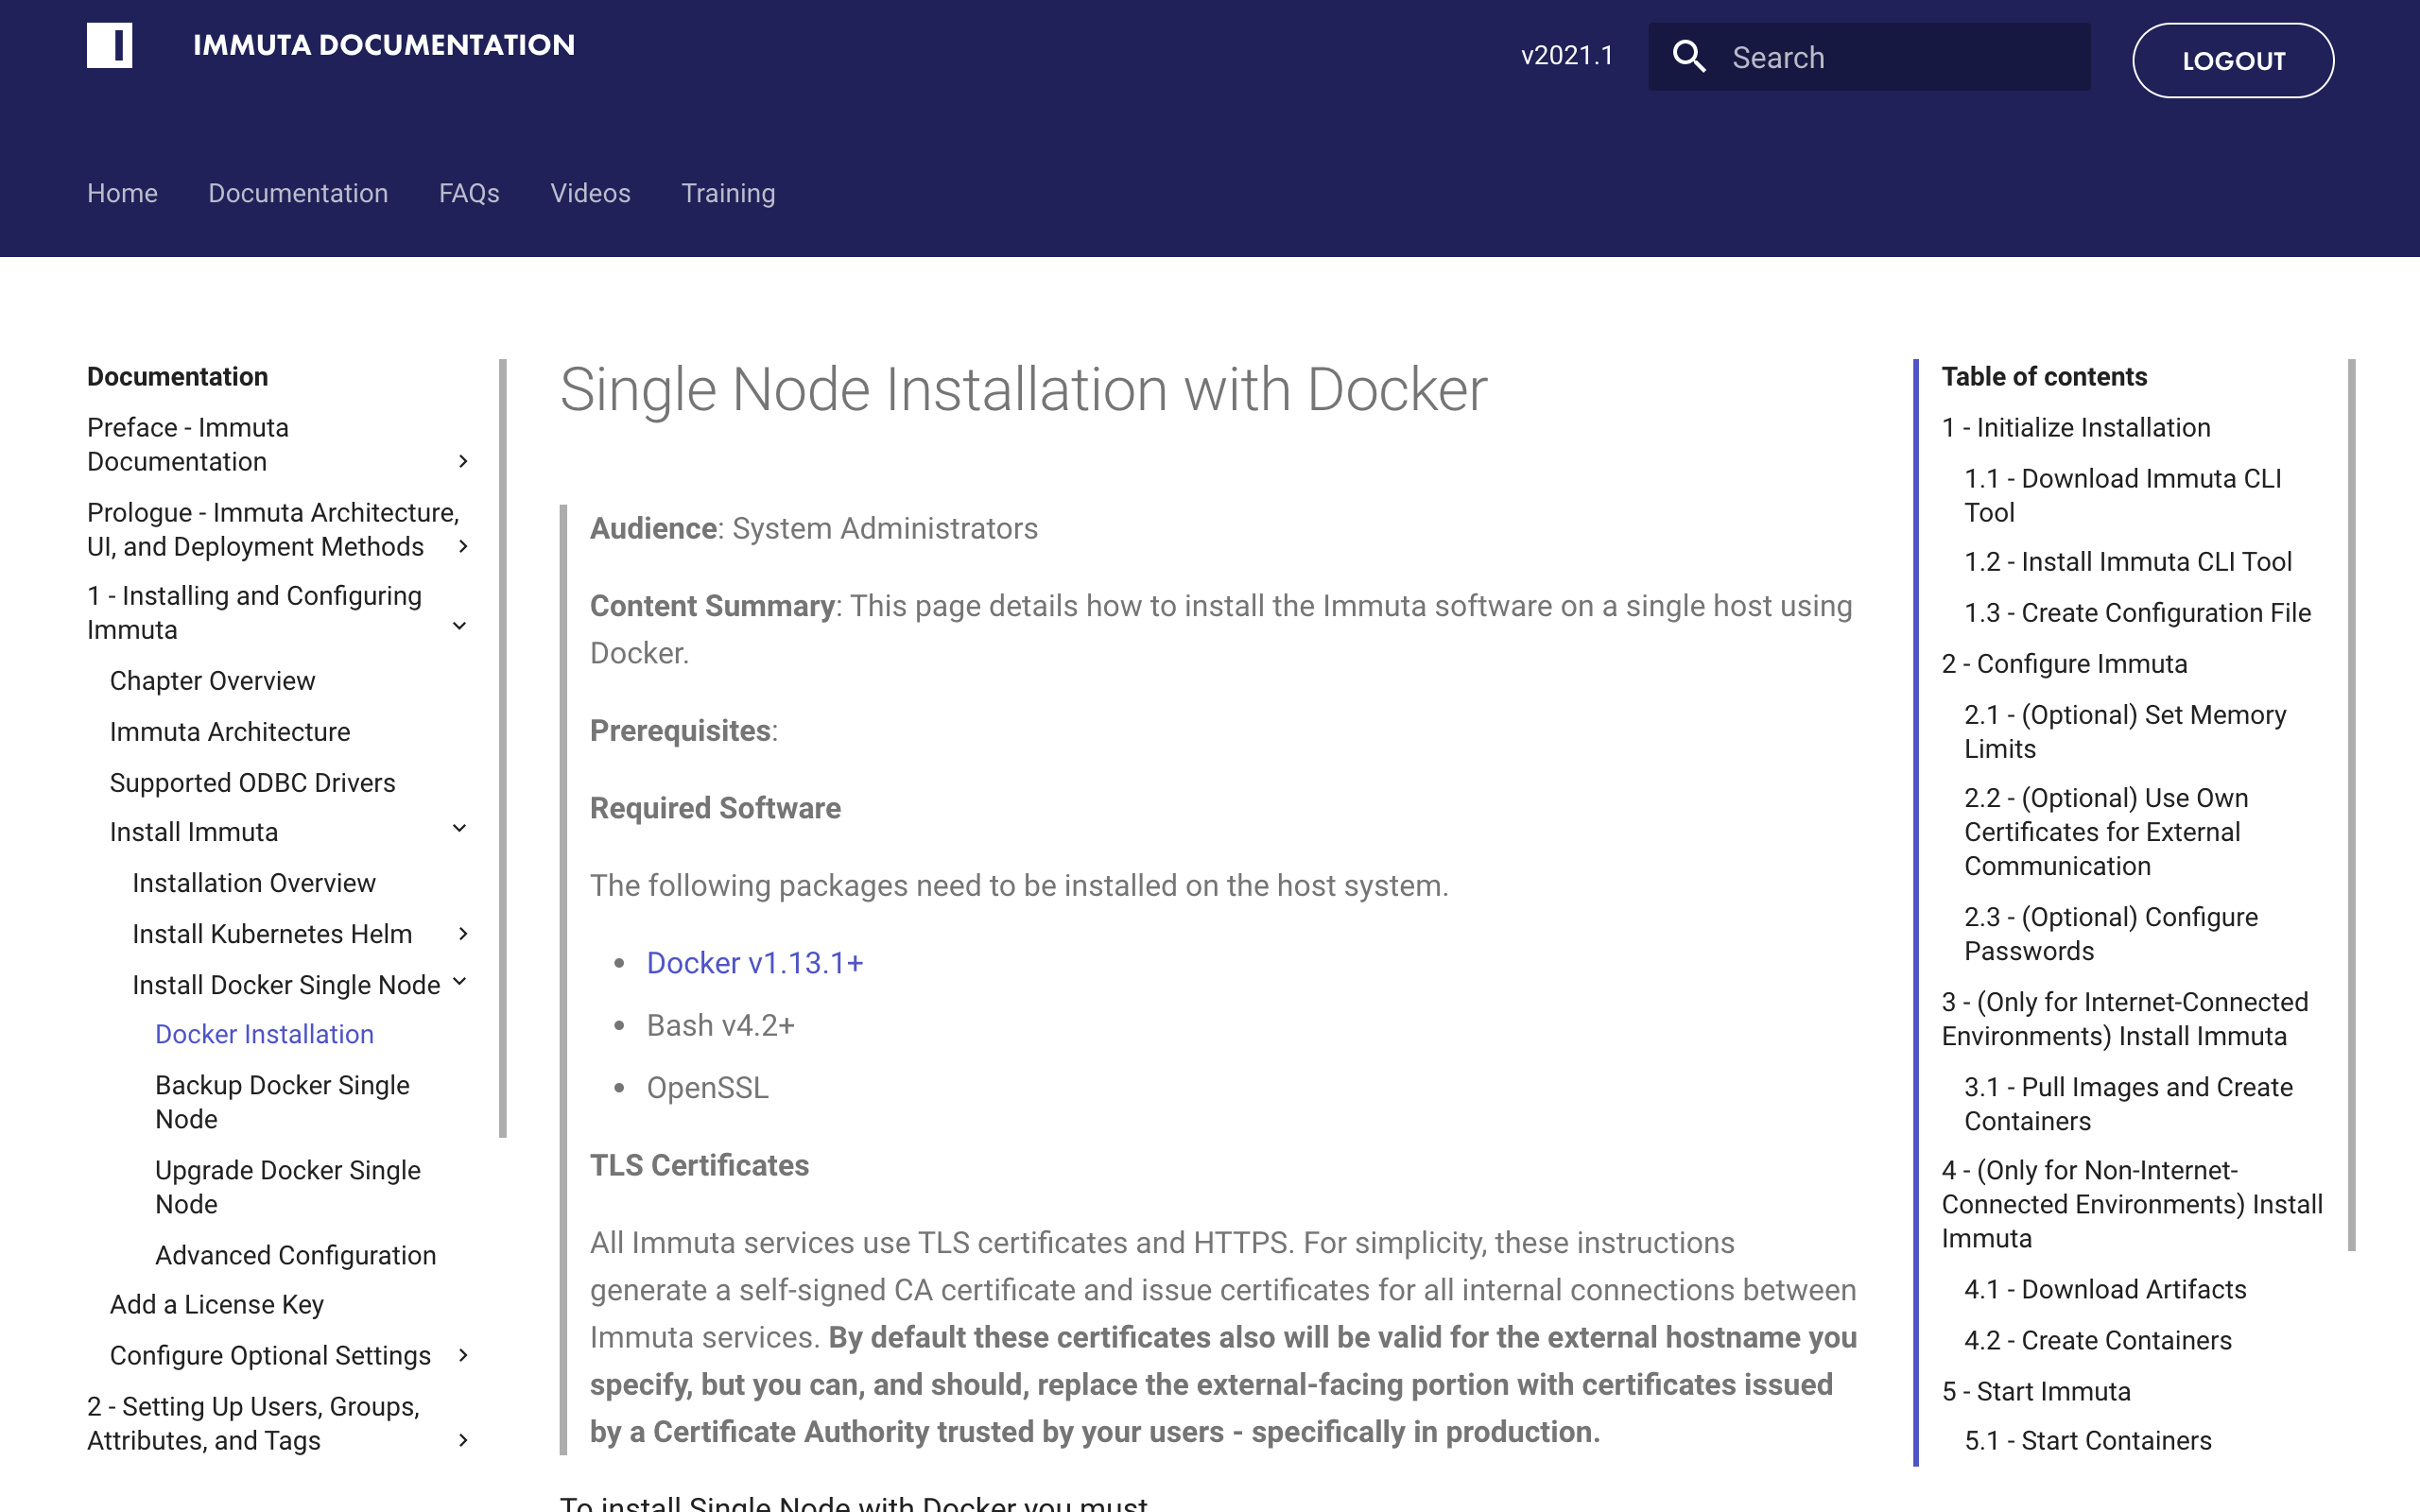
Task: Open the Videos tab
Action: [590, 193]
